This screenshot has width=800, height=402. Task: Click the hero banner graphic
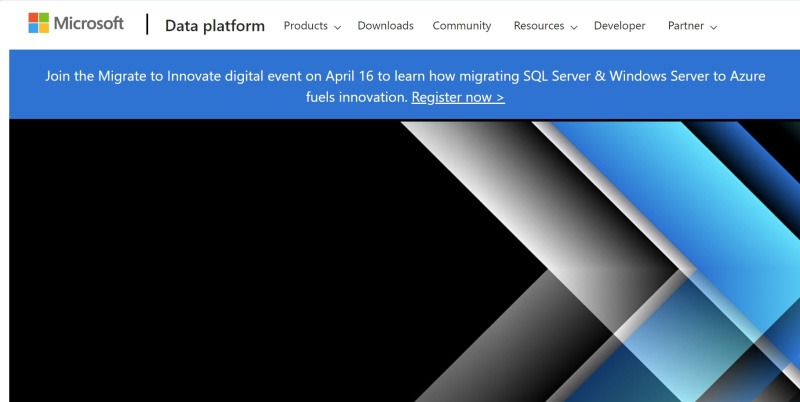point(405,261)
